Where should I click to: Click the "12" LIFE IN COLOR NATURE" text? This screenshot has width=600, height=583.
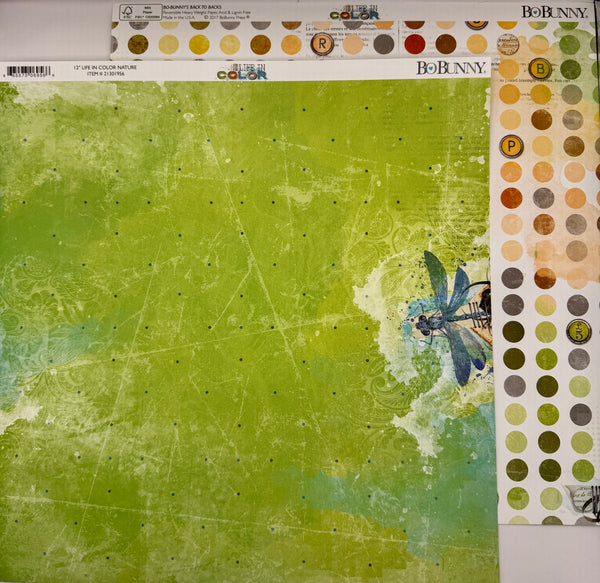pos(105,67)
